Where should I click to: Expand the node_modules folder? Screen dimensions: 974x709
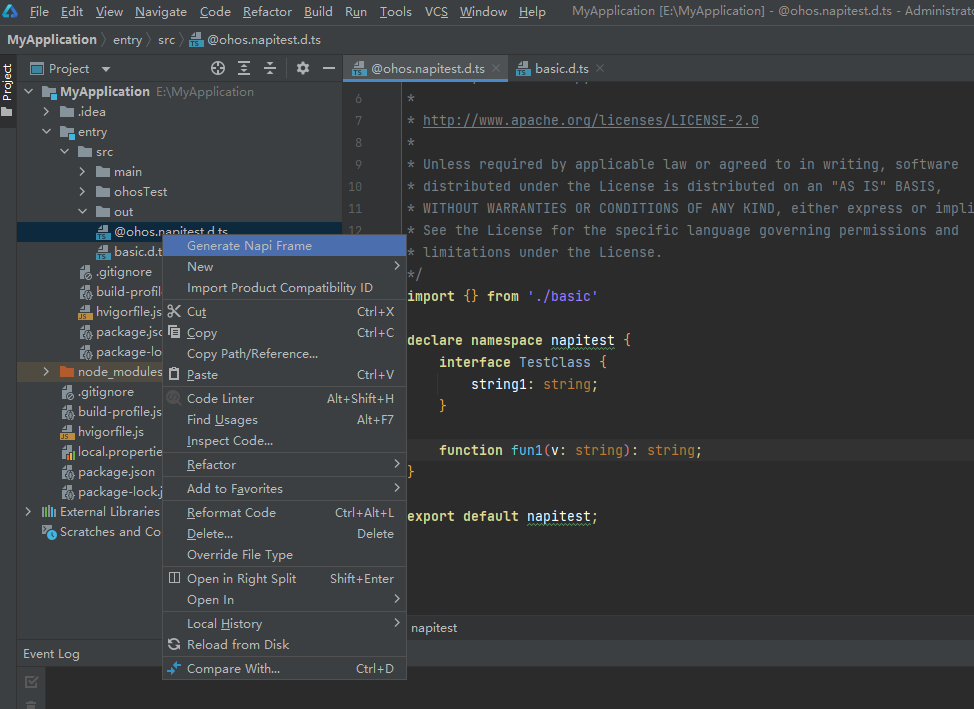coord(46,372)
